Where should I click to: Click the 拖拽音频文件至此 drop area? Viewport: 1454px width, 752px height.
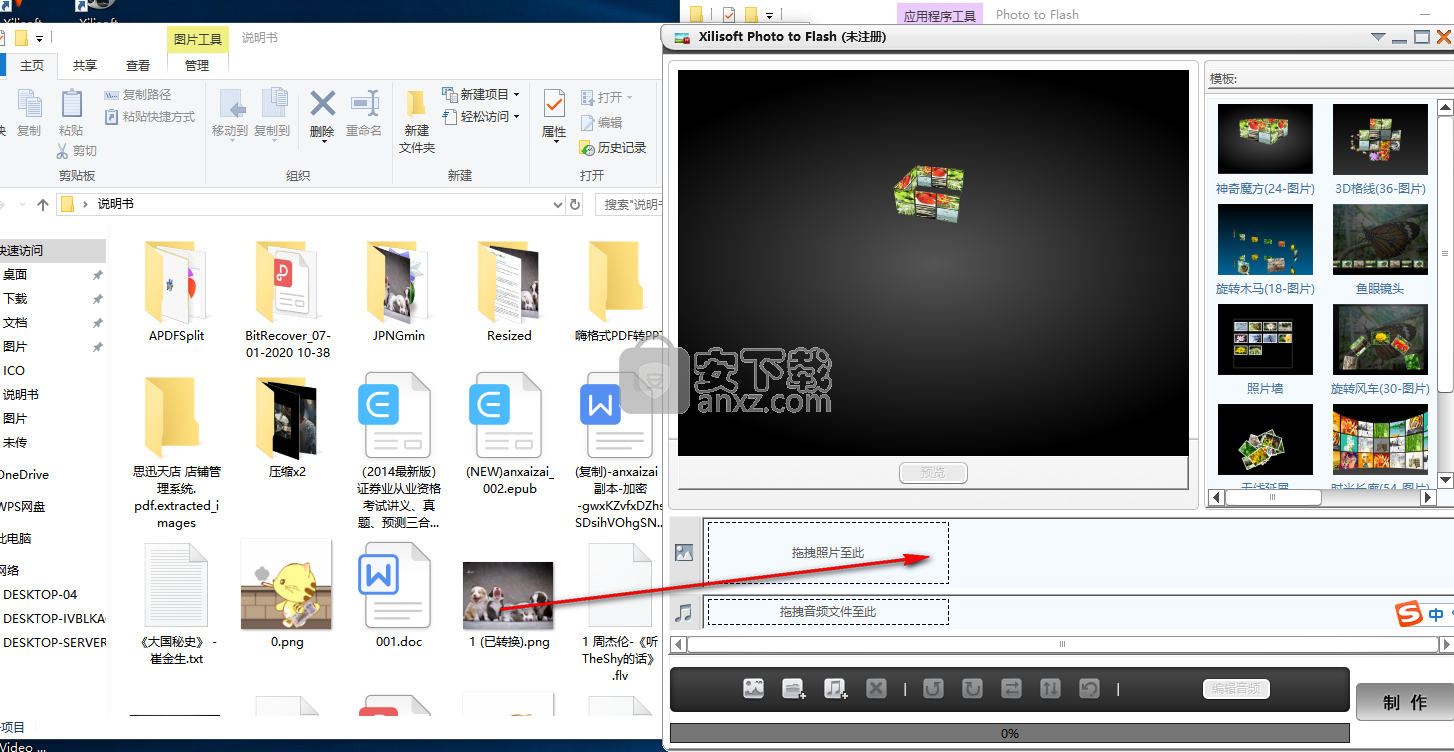(x=828, y=611)
